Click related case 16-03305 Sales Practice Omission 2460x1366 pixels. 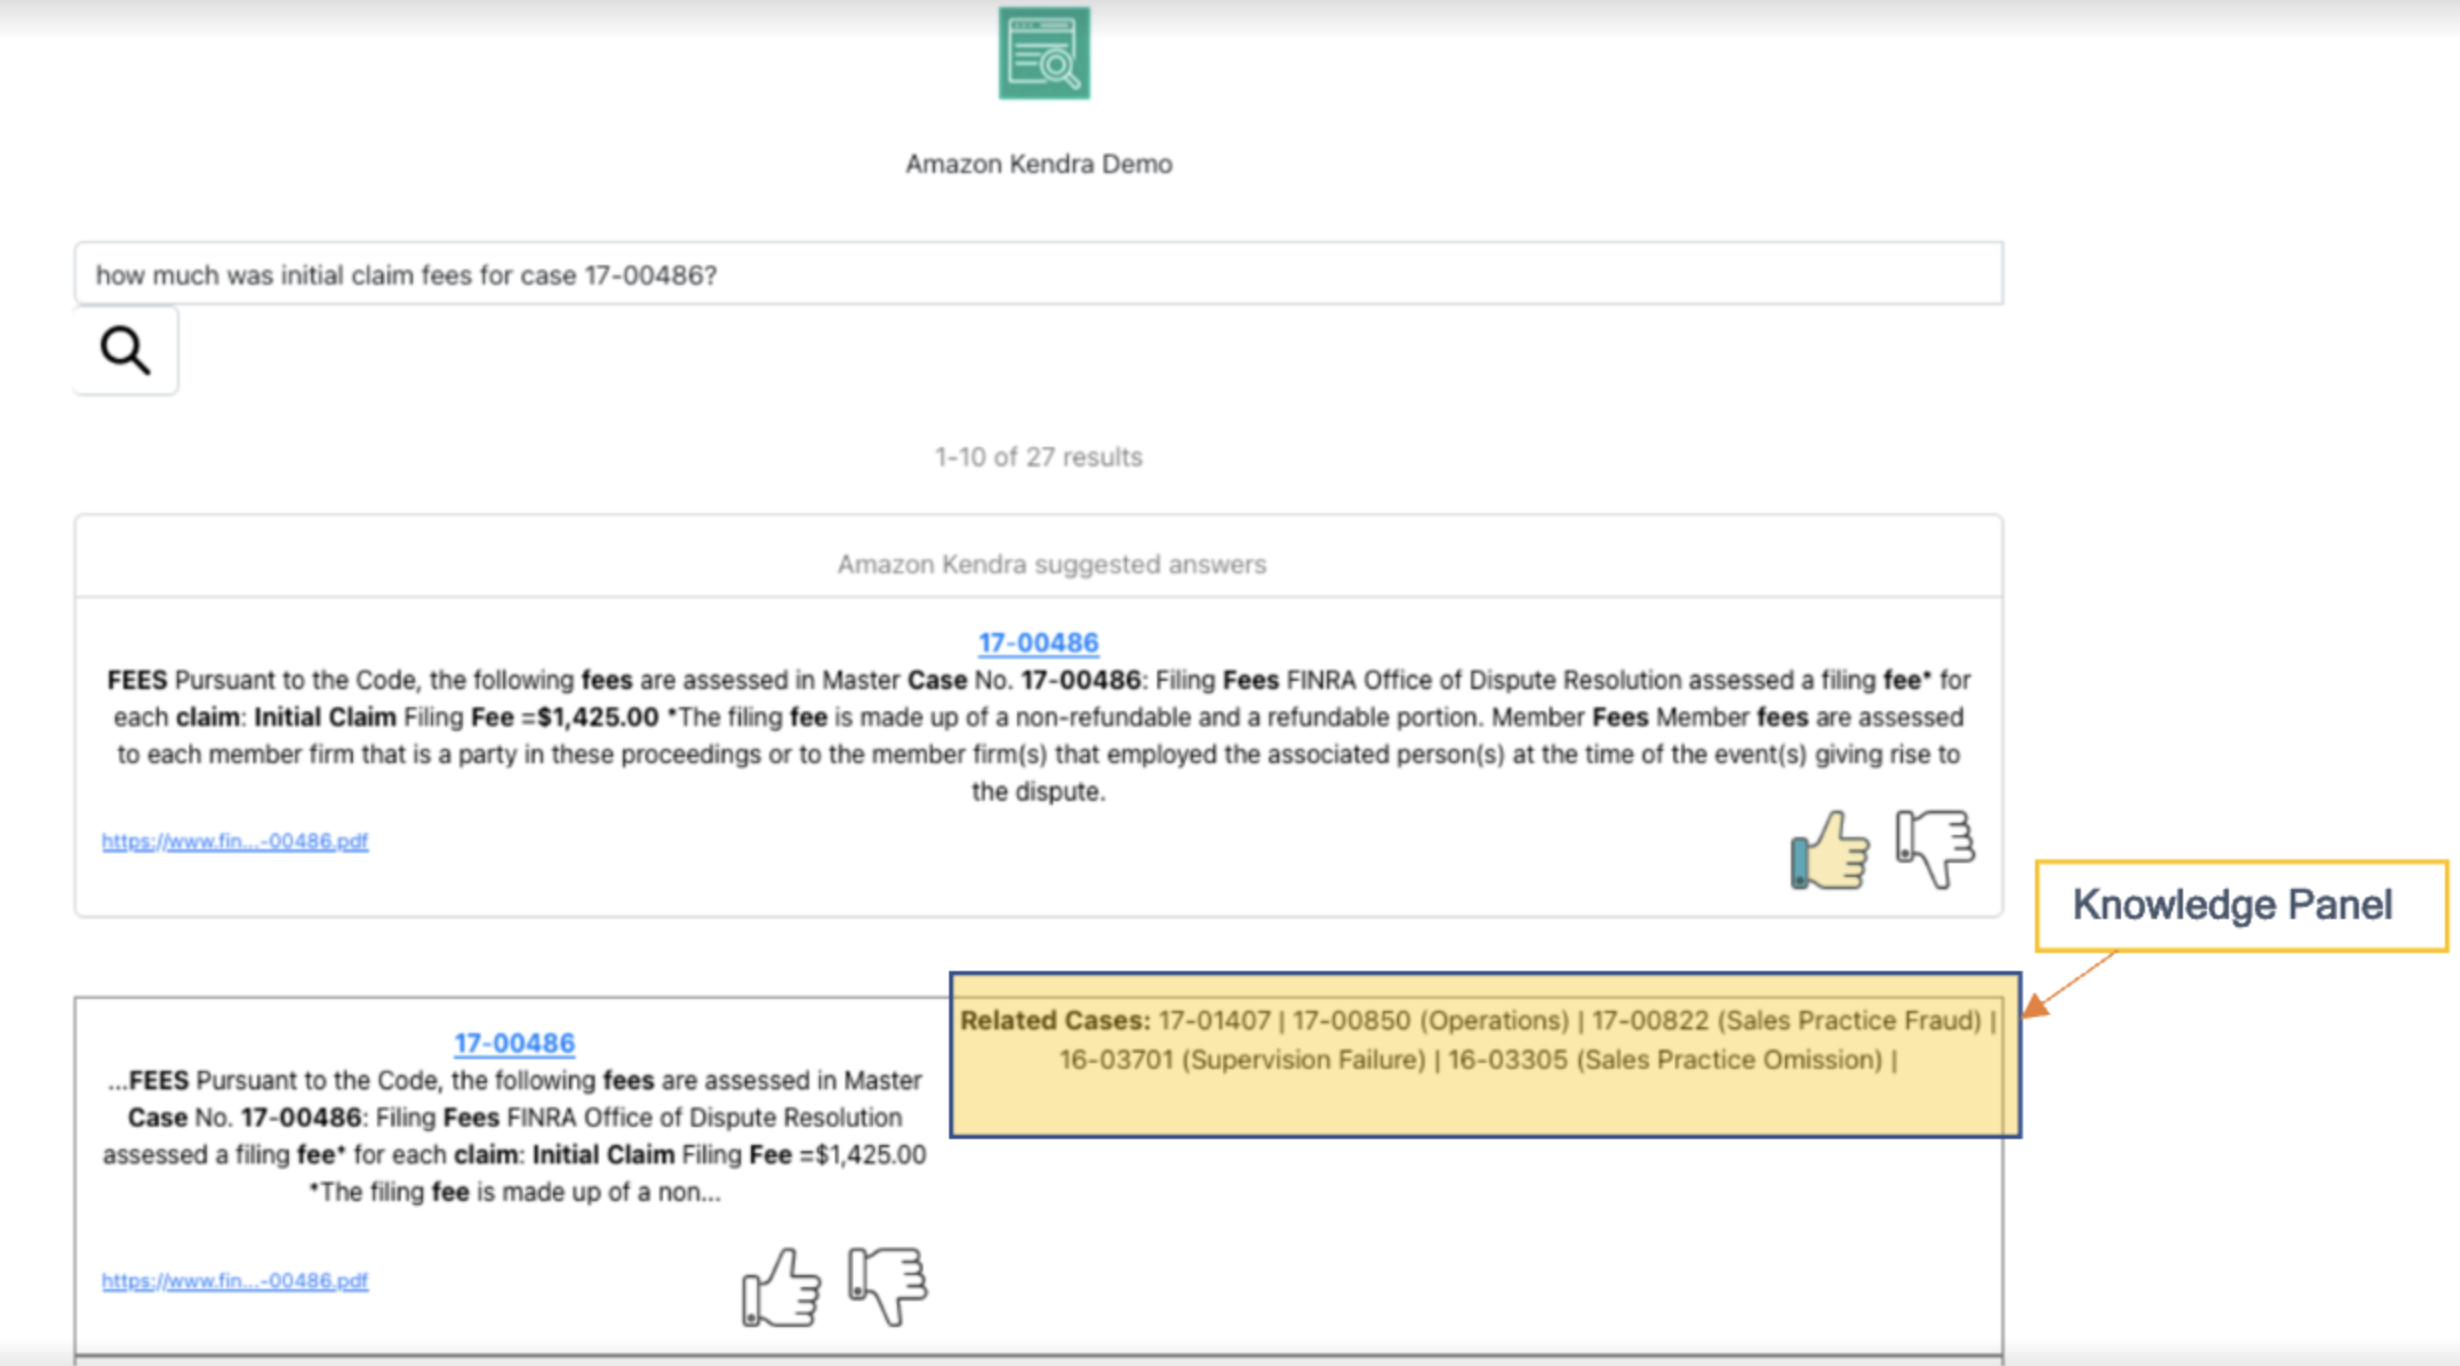(x=1665, y=1060)
